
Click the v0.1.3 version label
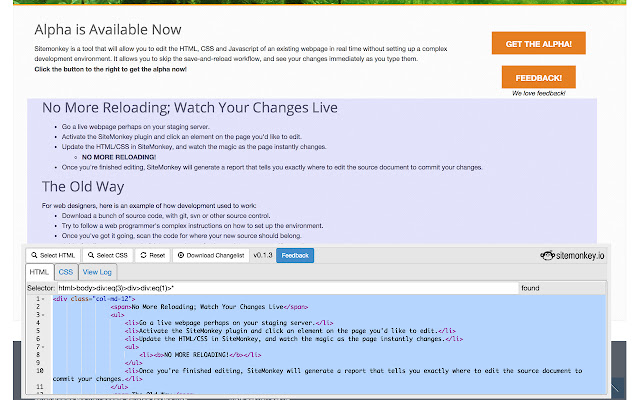click(263, 256)
